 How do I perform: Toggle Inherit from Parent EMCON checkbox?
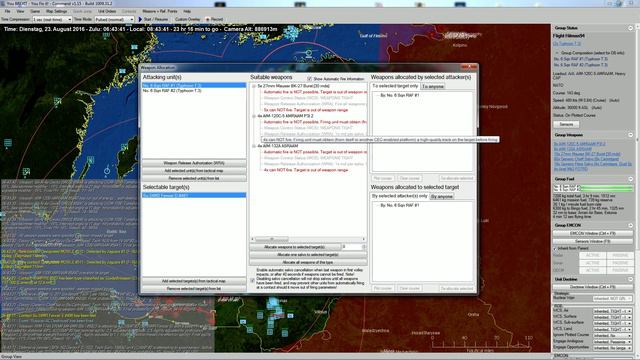(x=555, y=248)
